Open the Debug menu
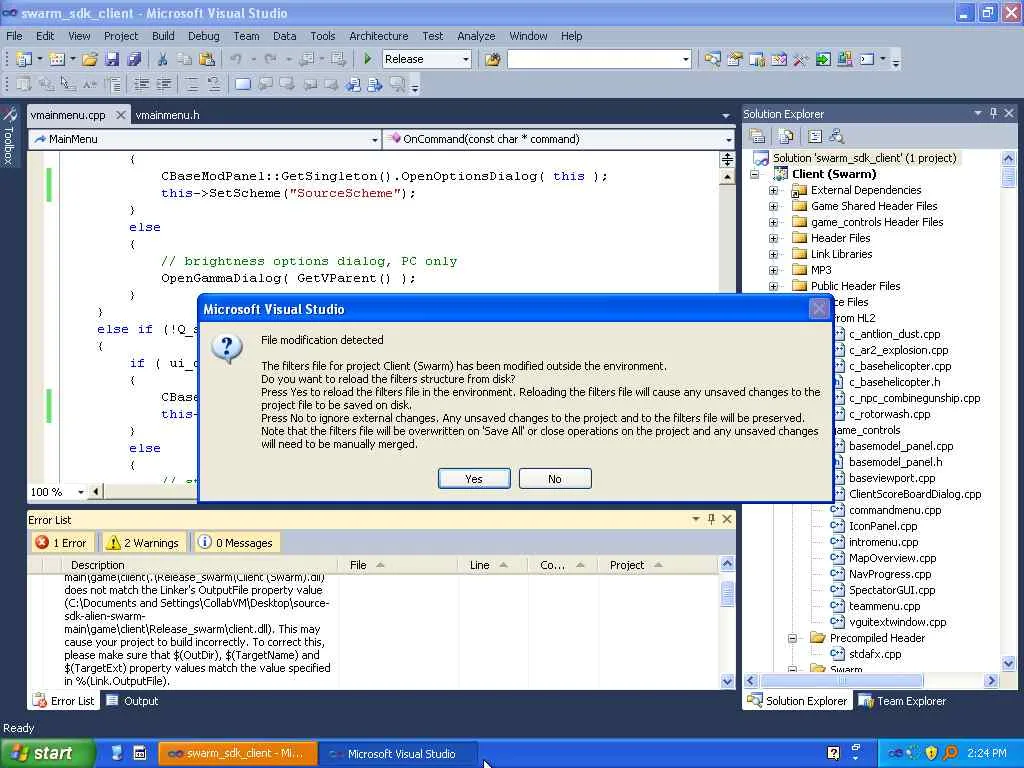Viewport: 1024px width, 768px height. click(x=204, y=36)
